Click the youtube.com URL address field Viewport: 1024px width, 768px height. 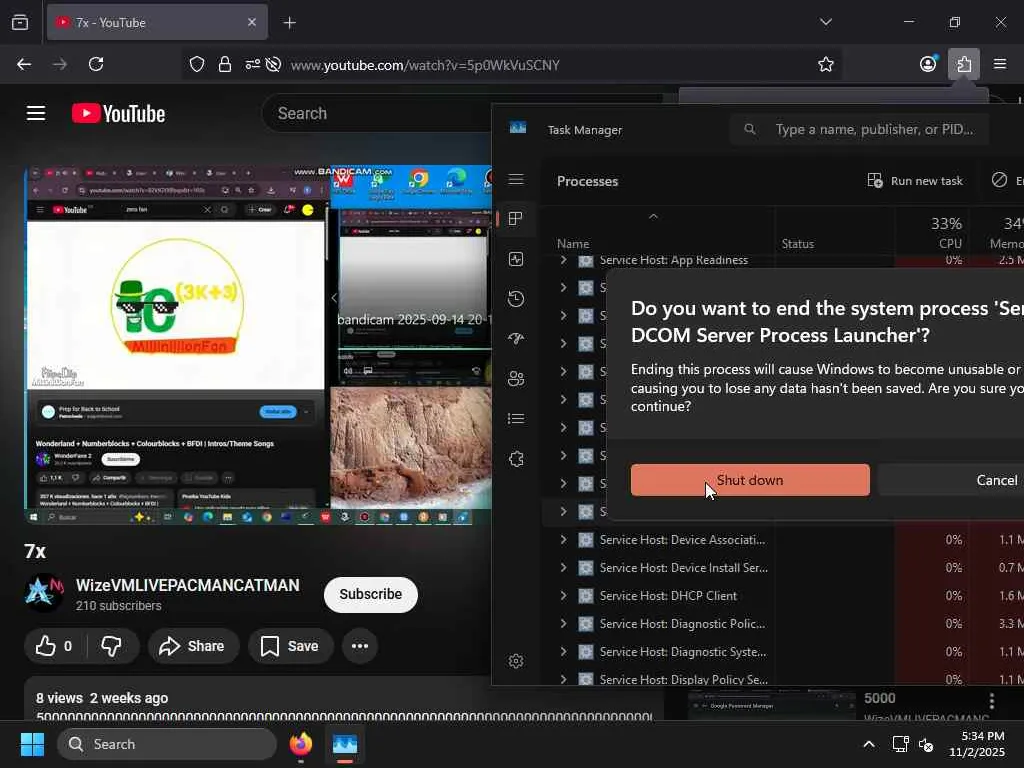(425, 65)
